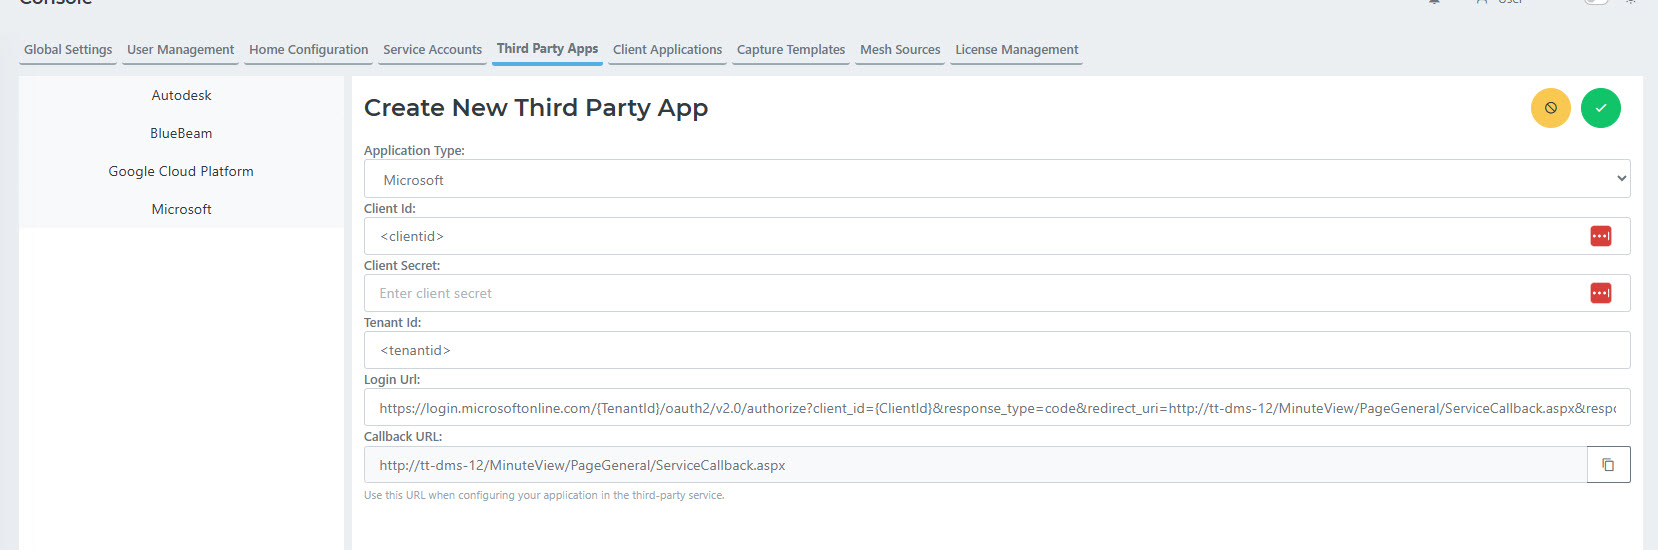The height and width of the screenshot is (550, 1658).
Task: Go to the License Management tab
Action: coord(1016,50)
